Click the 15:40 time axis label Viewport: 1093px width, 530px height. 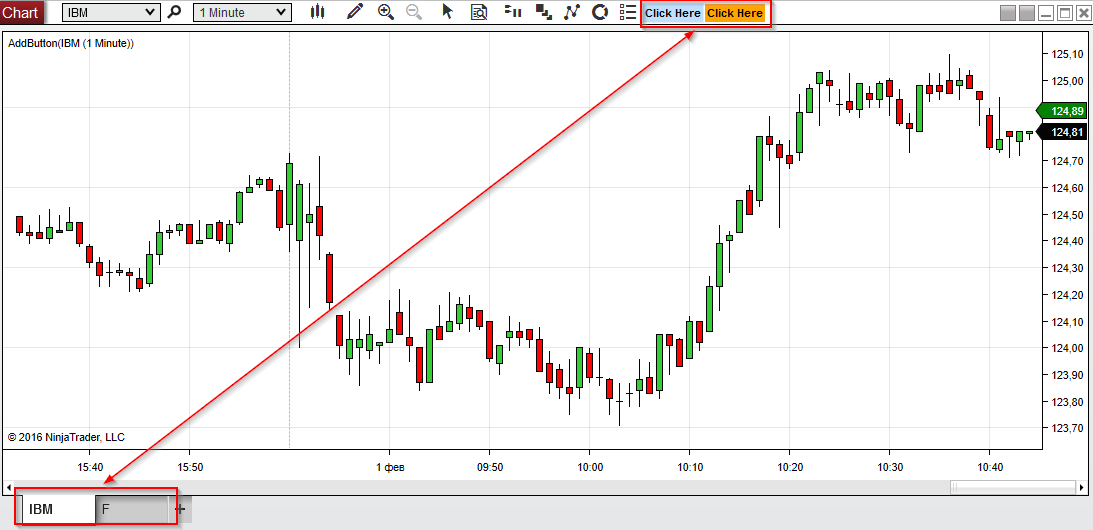tap(90, 467)
